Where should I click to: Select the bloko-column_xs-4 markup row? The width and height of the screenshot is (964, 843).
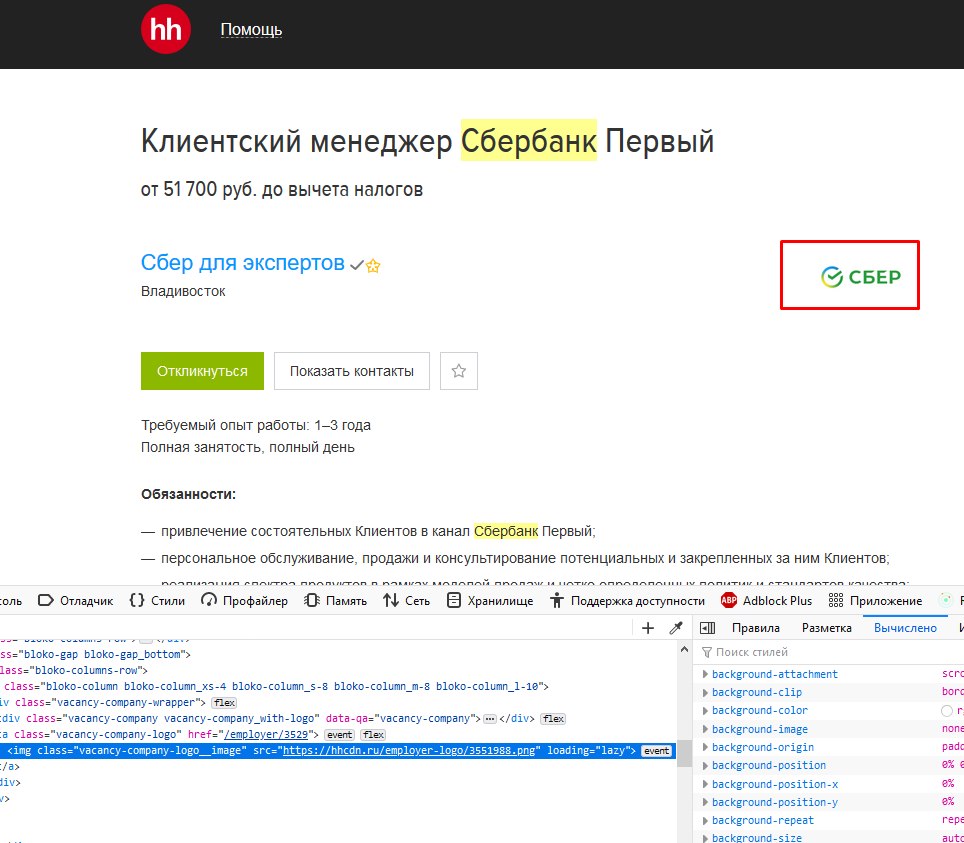pyautogui.click(x=338, y=686)
